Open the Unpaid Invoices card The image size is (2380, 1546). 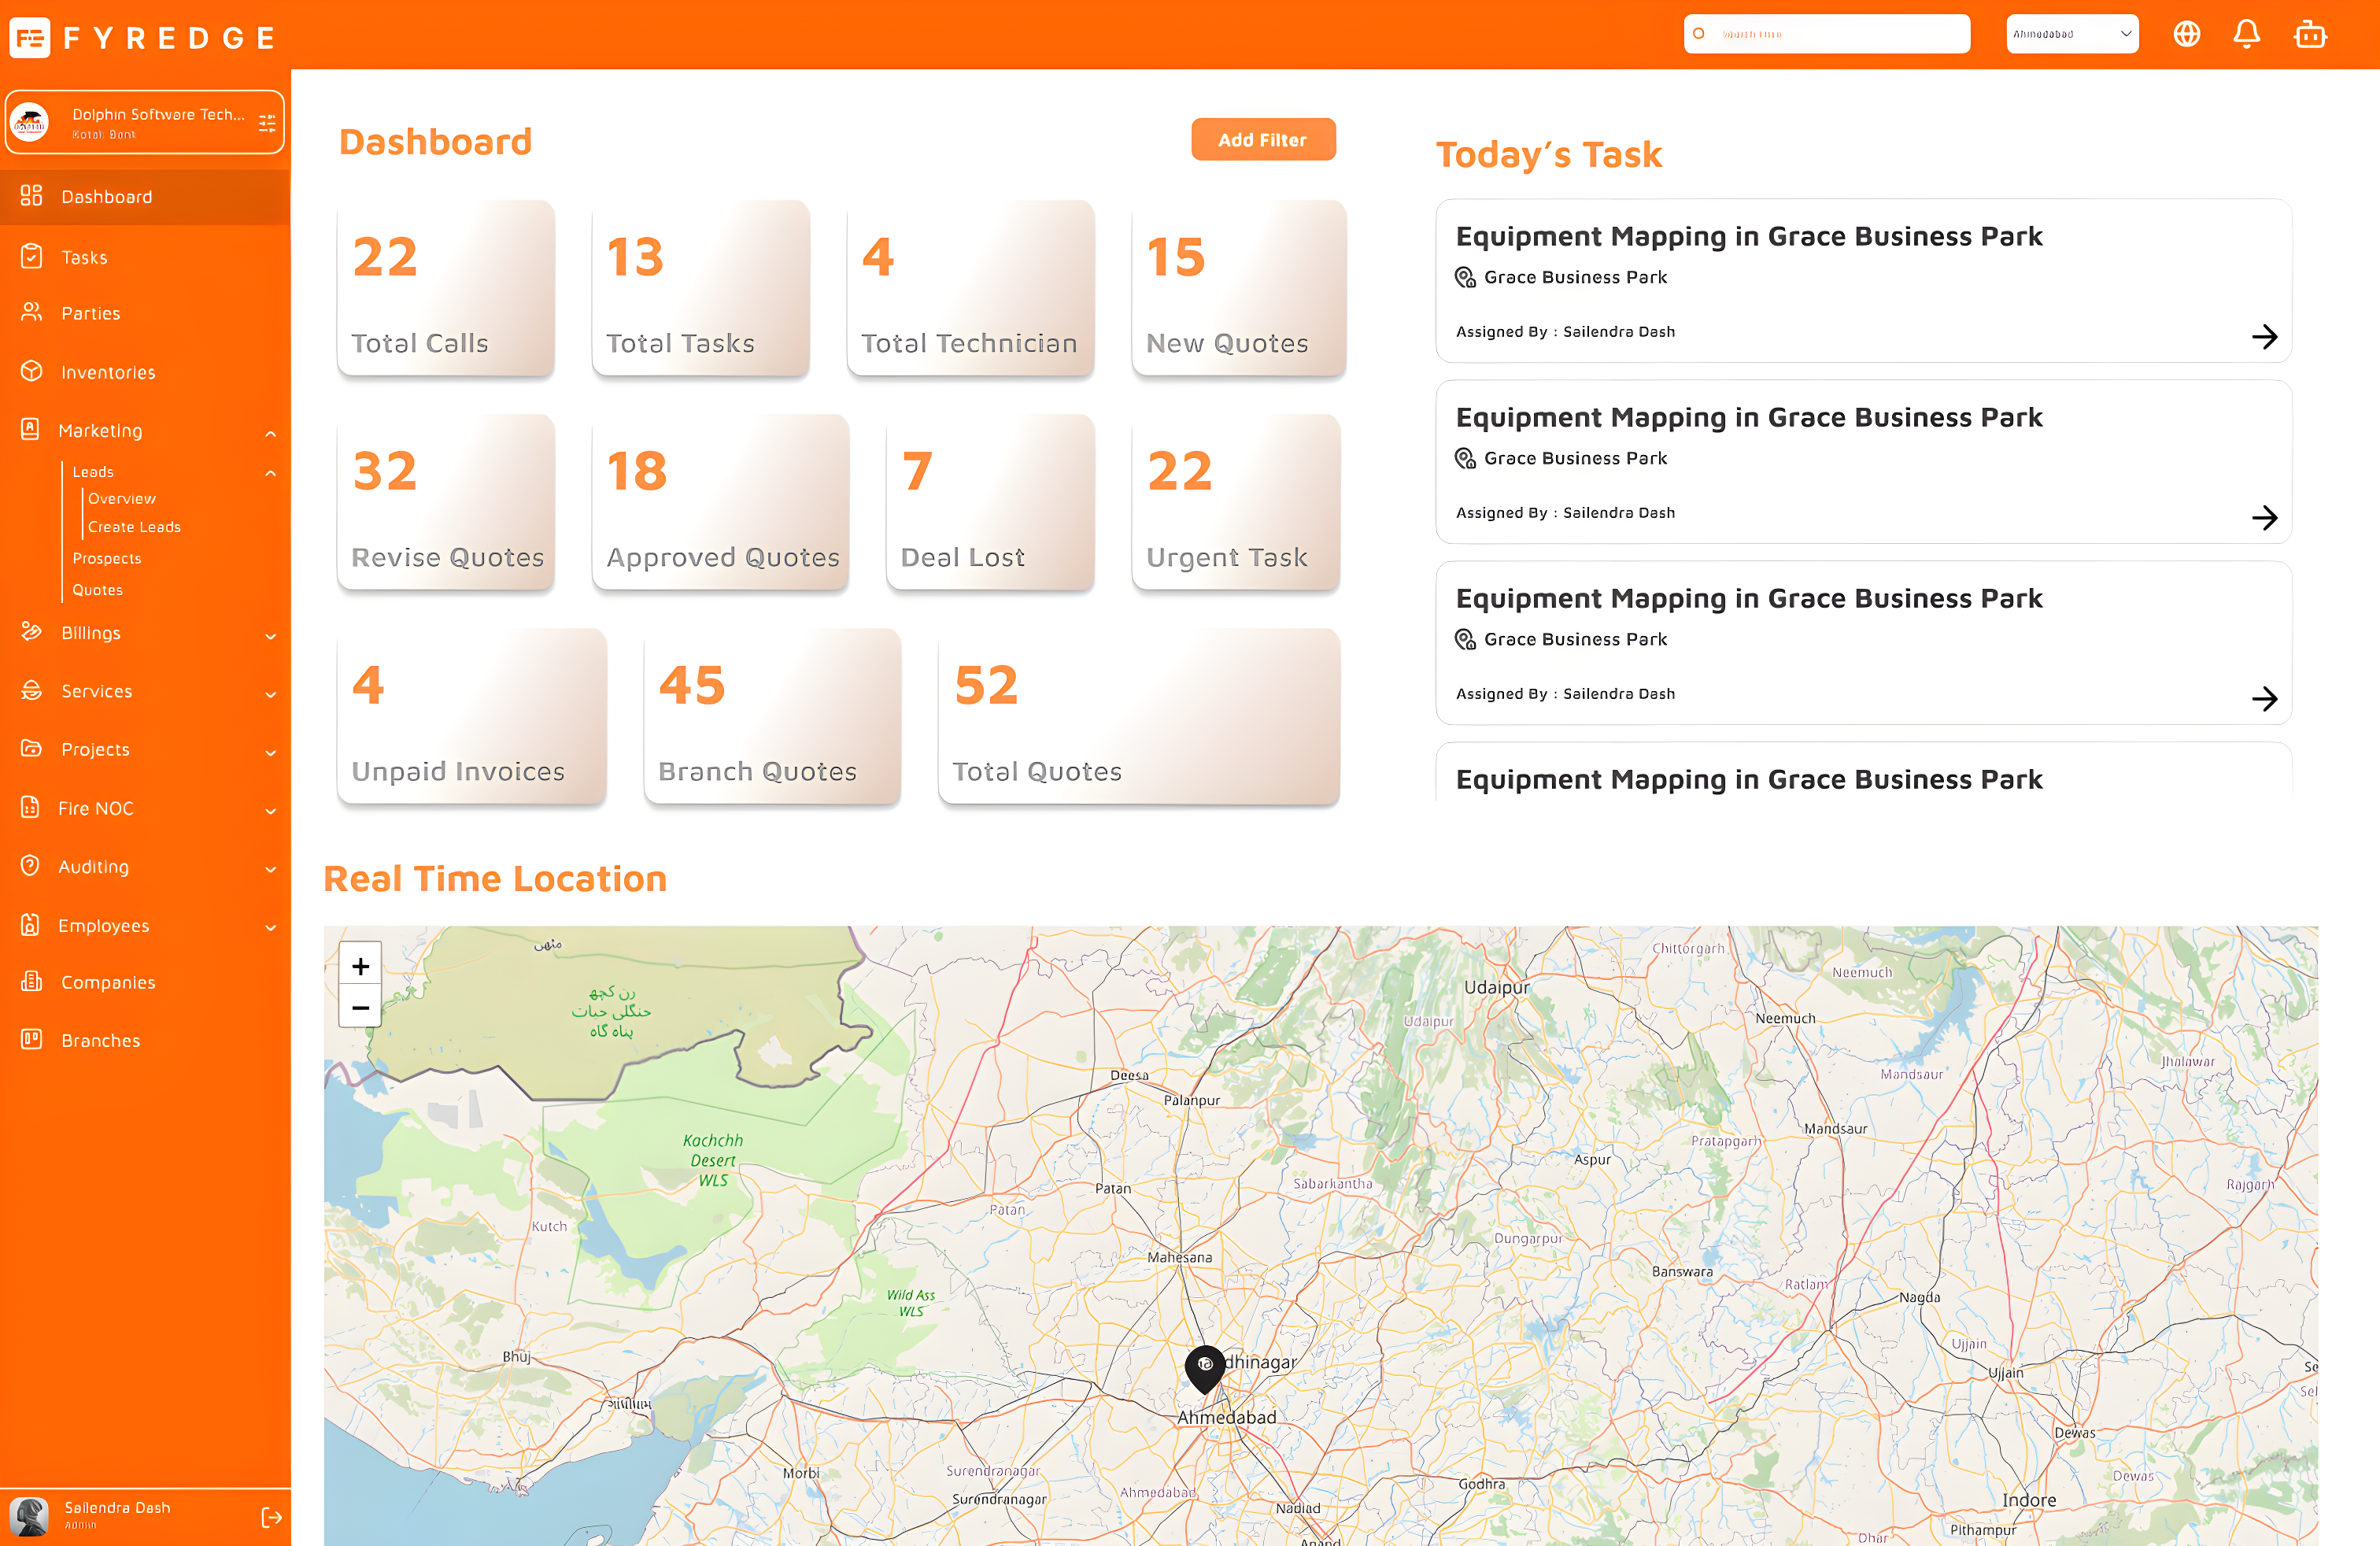[472, 716]
